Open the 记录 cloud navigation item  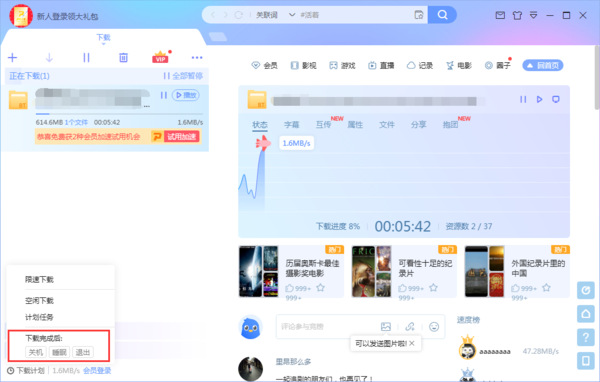(420, 65)
